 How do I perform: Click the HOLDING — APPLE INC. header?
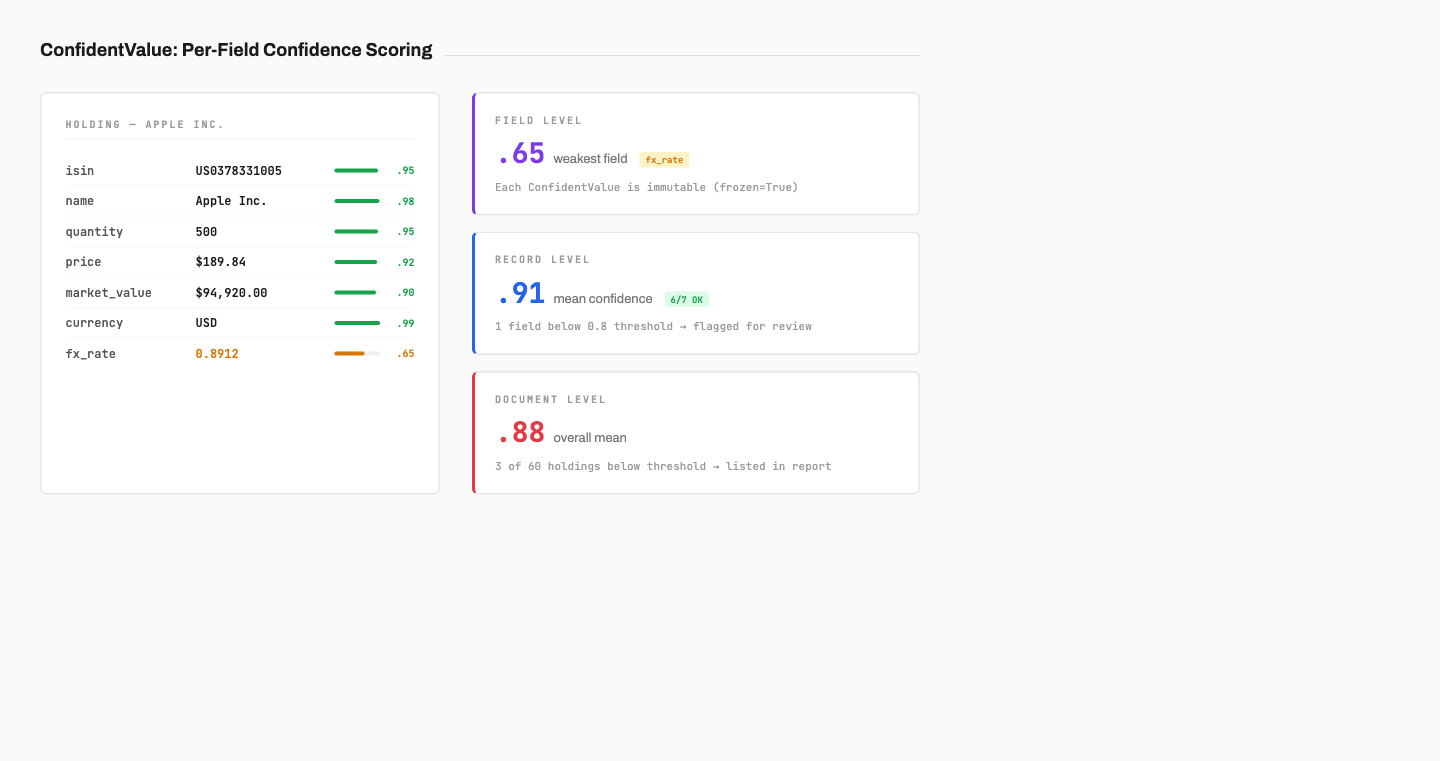(x=144, y=124)
